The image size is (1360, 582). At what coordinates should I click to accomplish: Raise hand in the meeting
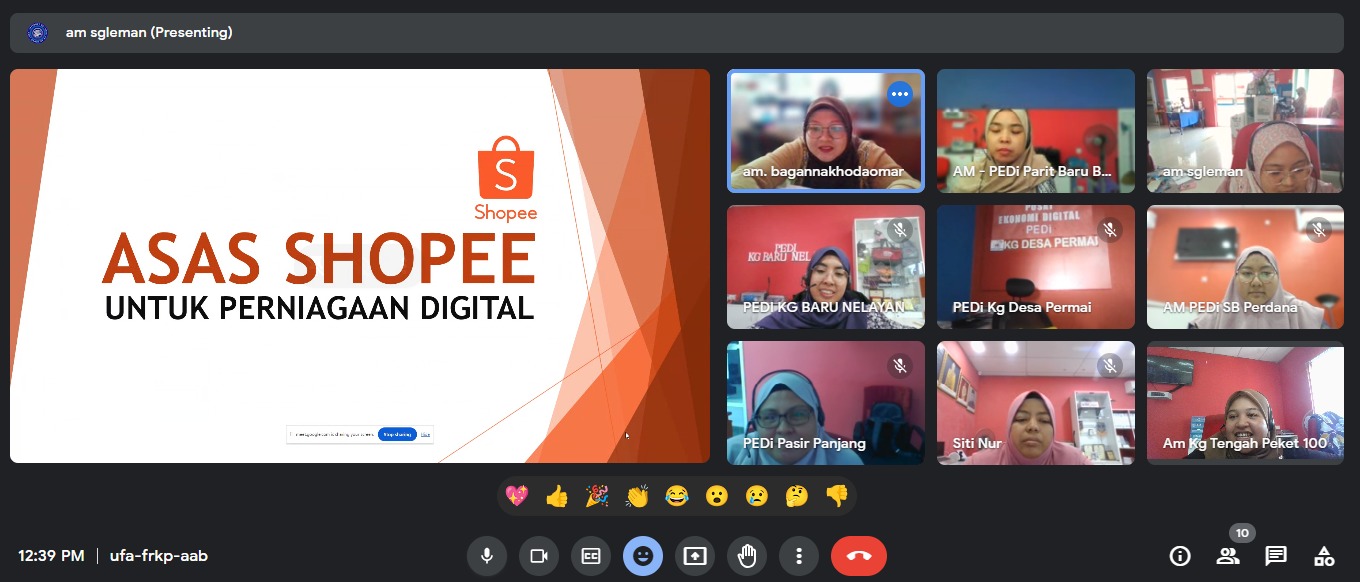click(x=747, y=556)
